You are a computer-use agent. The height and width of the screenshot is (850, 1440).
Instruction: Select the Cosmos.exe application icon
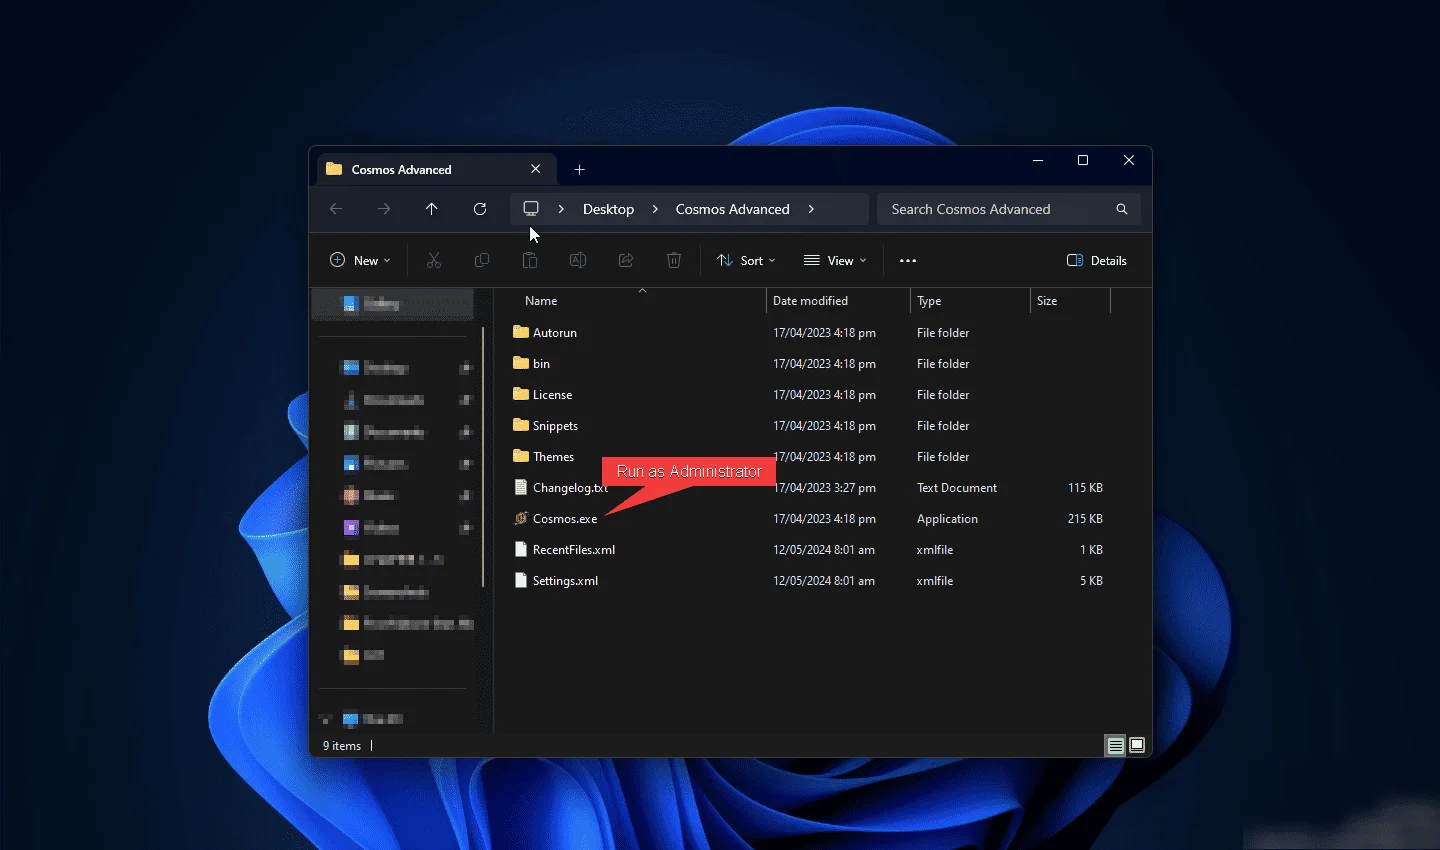(520, 518)
